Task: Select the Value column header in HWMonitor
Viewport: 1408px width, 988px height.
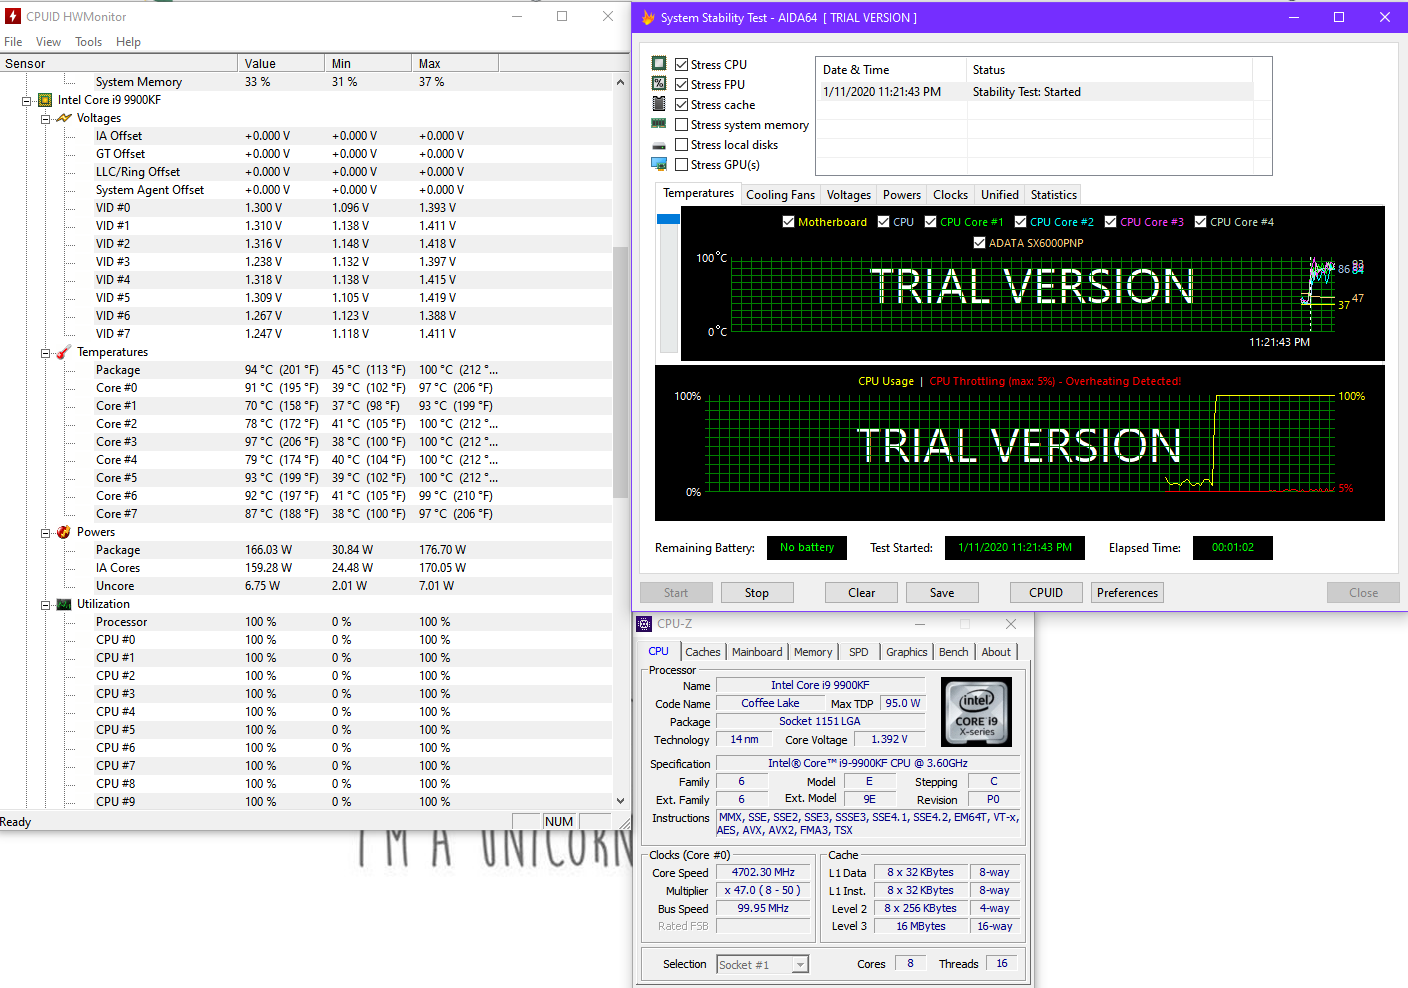Action: point(282,63)
